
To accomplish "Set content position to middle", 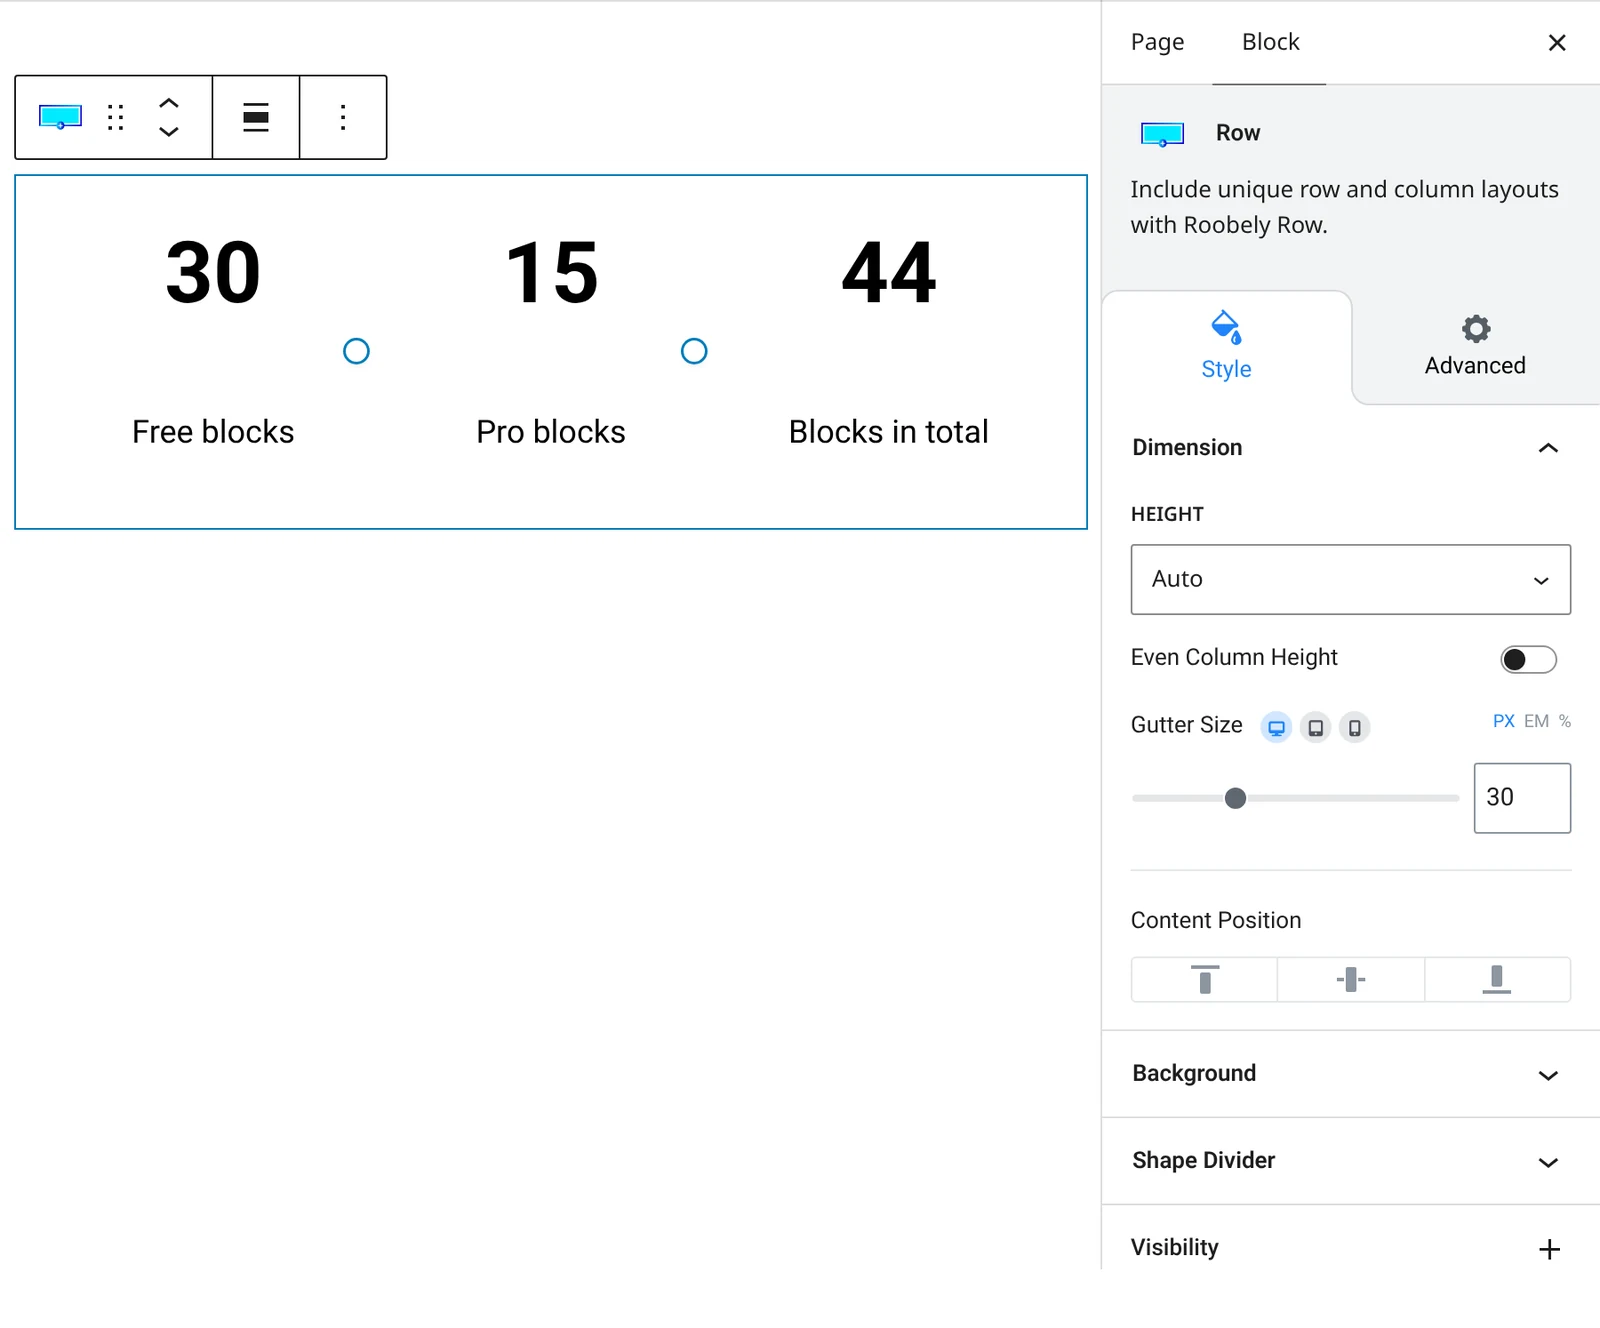I will tap(1351, 979).
